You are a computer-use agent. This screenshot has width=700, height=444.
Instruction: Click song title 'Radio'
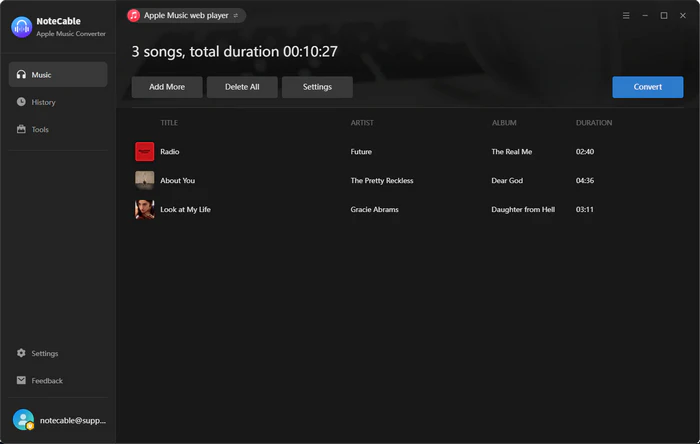[x=170, y=152]
